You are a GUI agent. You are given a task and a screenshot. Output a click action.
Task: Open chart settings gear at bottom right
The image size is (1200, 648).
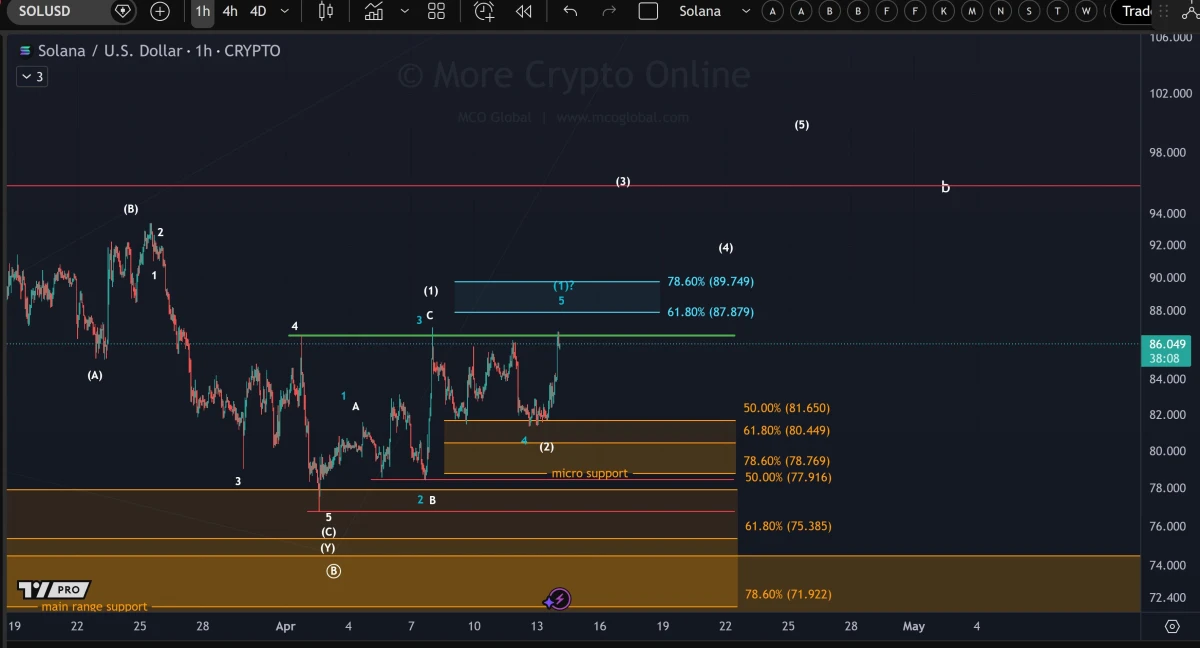coord(1173,626)
